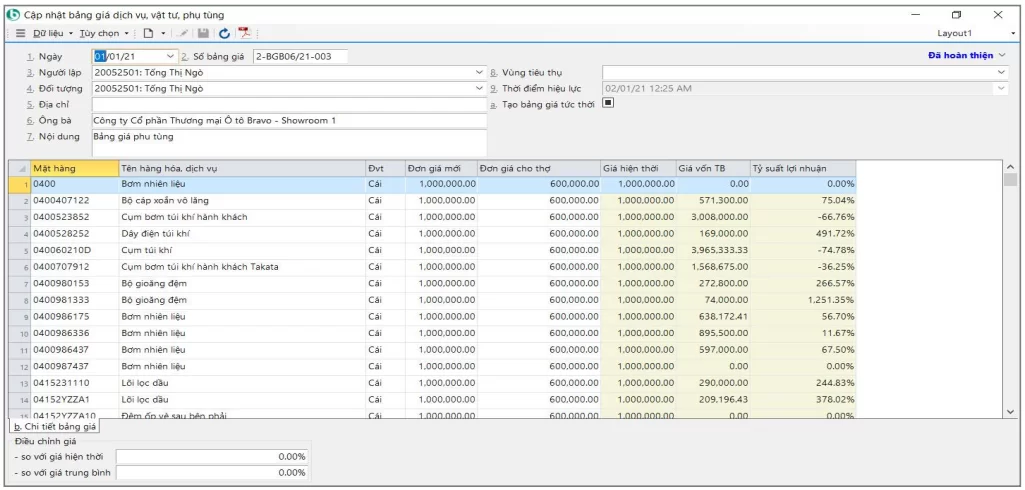Click the new document icon
The image size is (1025, 490).
coord(148,33)
